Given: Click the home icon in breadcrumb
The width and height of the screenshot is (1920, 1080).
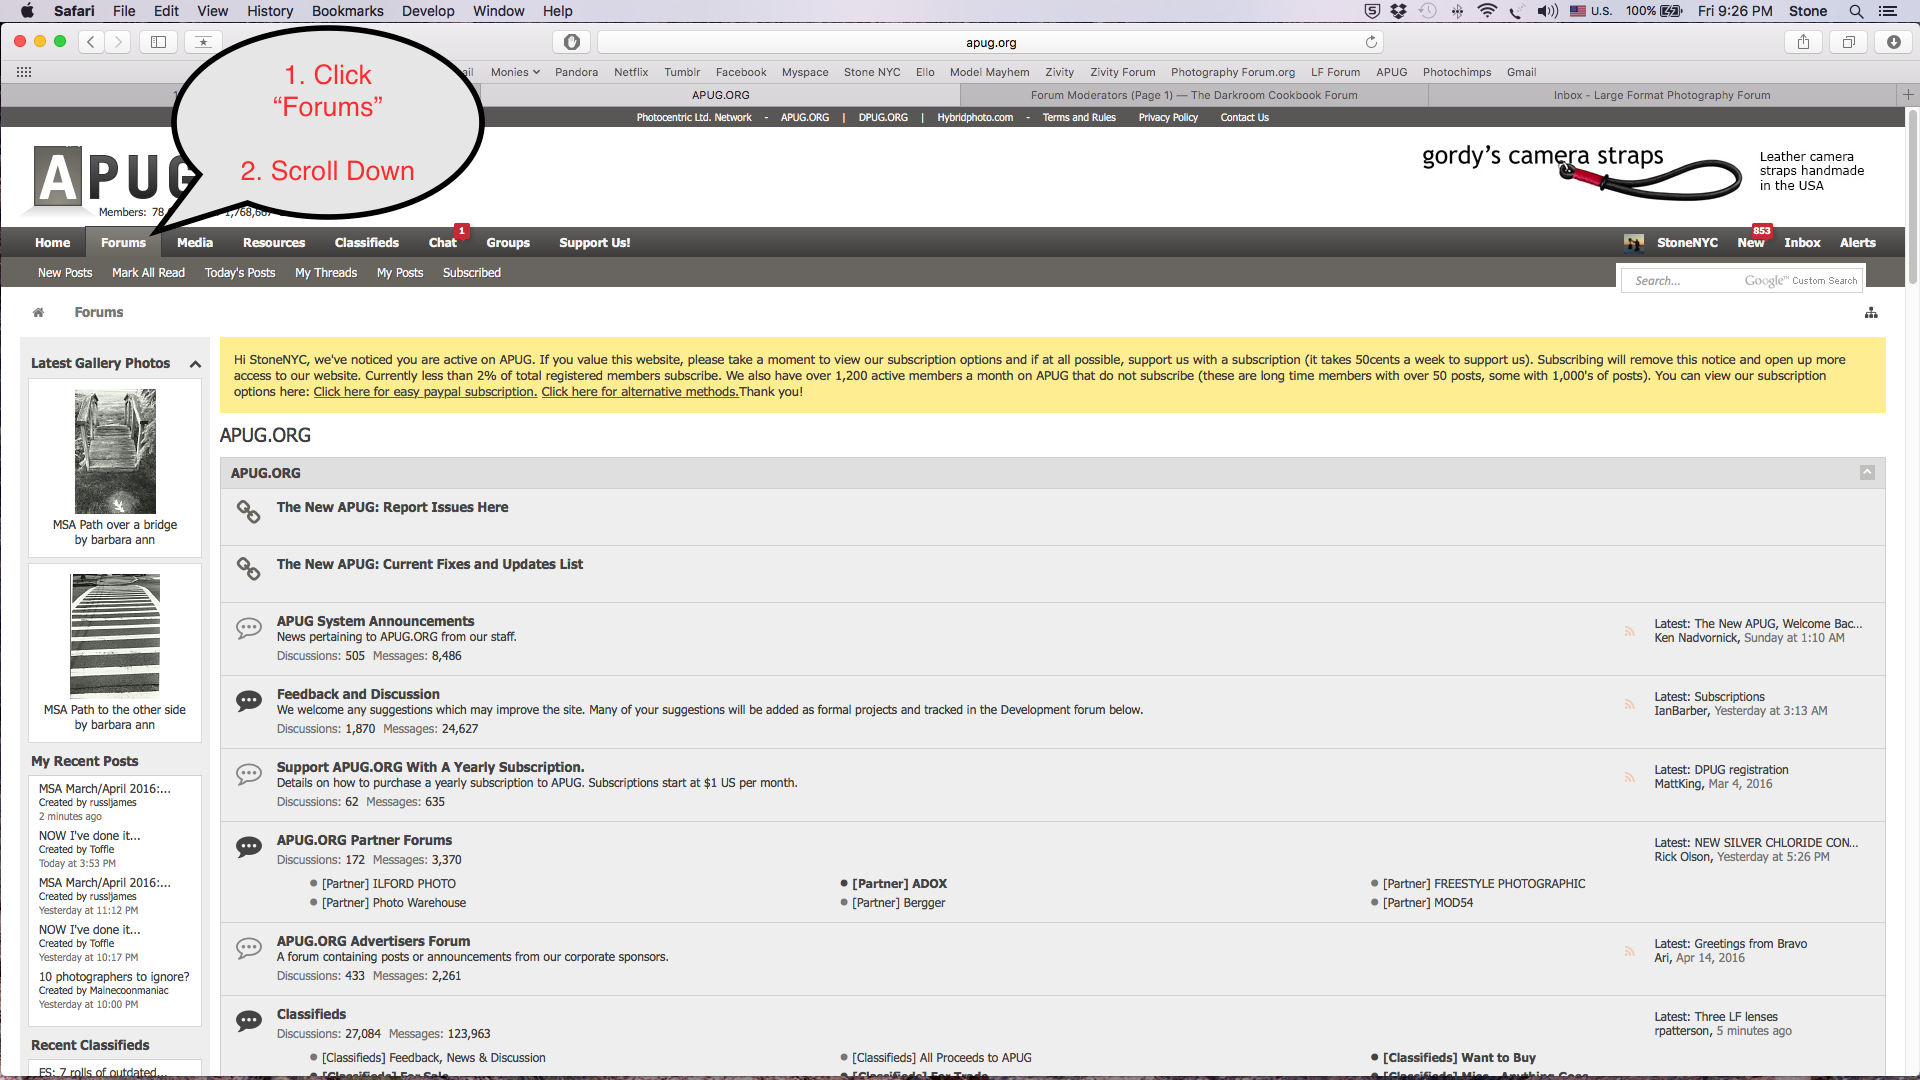Looking at the screenshot, I should (x=38, y=312).
